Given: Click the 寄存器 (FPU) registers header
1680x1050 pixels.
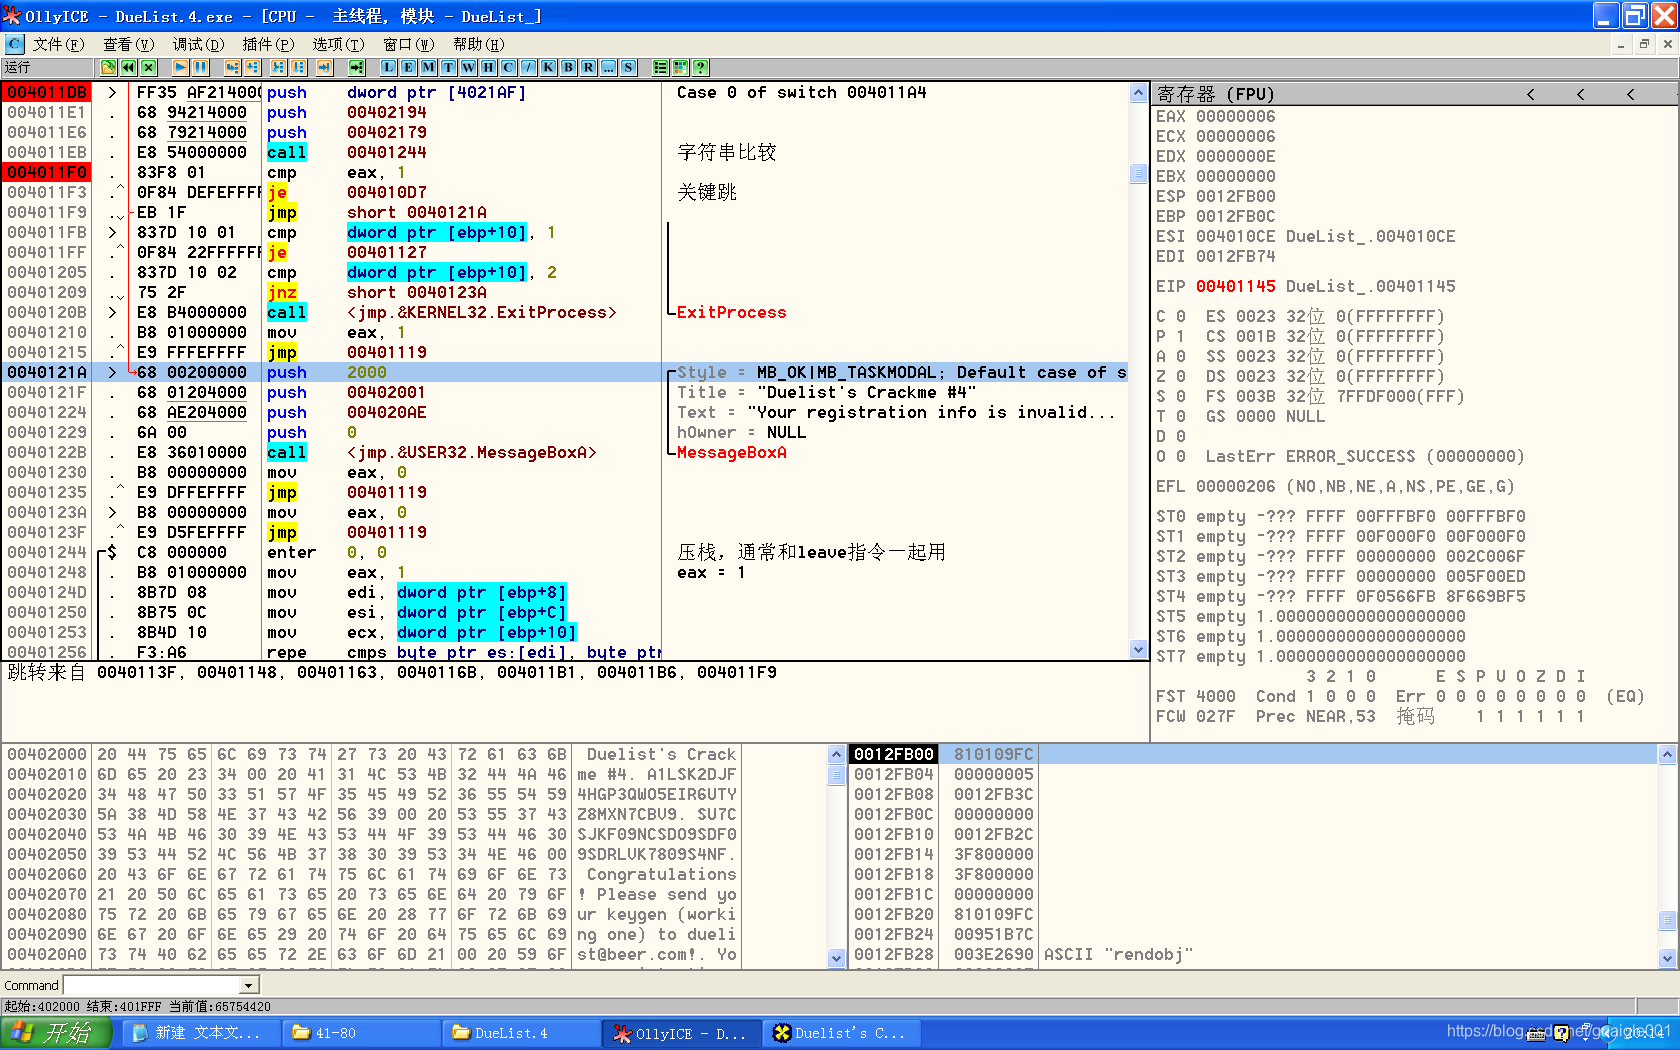Looking at the screenshot, I should [x=1215, y=94].
